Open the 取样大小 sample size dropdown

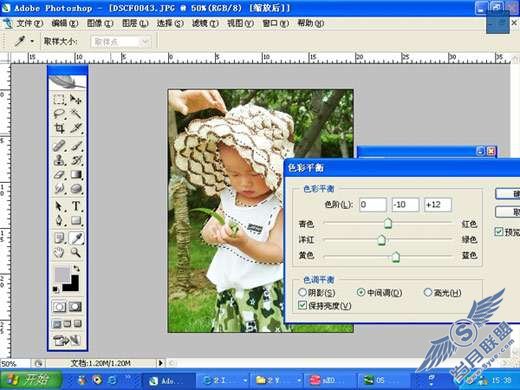121,42
